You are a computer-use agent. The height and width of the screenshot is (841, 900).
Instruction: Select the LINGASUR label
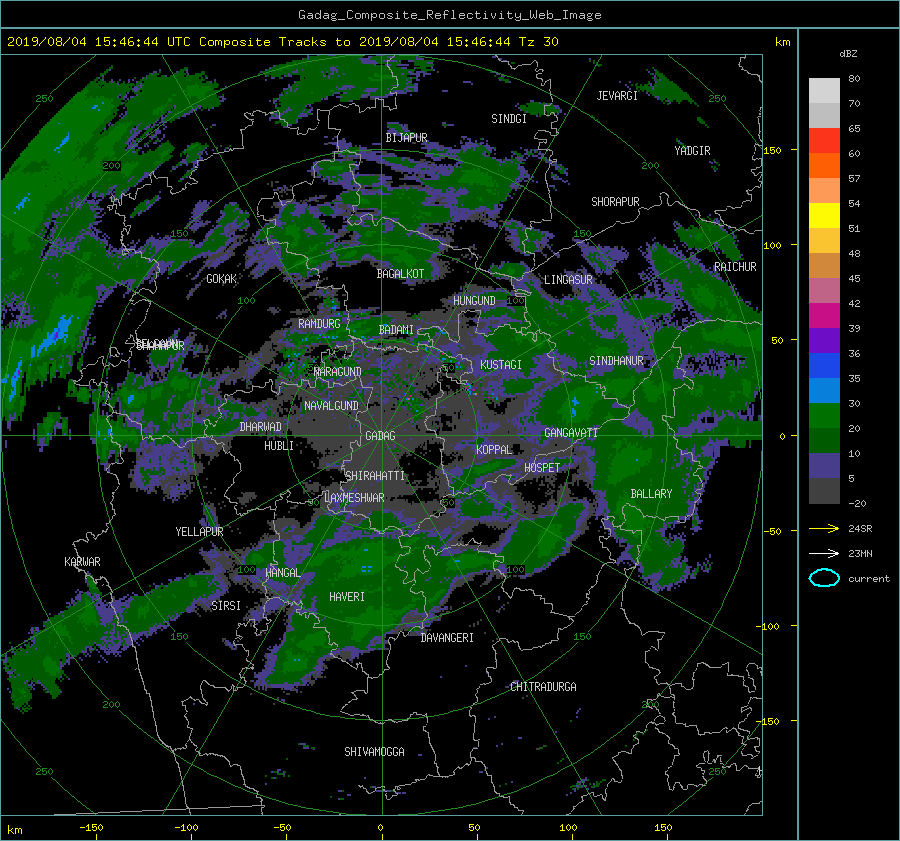(x=568, y=280)
